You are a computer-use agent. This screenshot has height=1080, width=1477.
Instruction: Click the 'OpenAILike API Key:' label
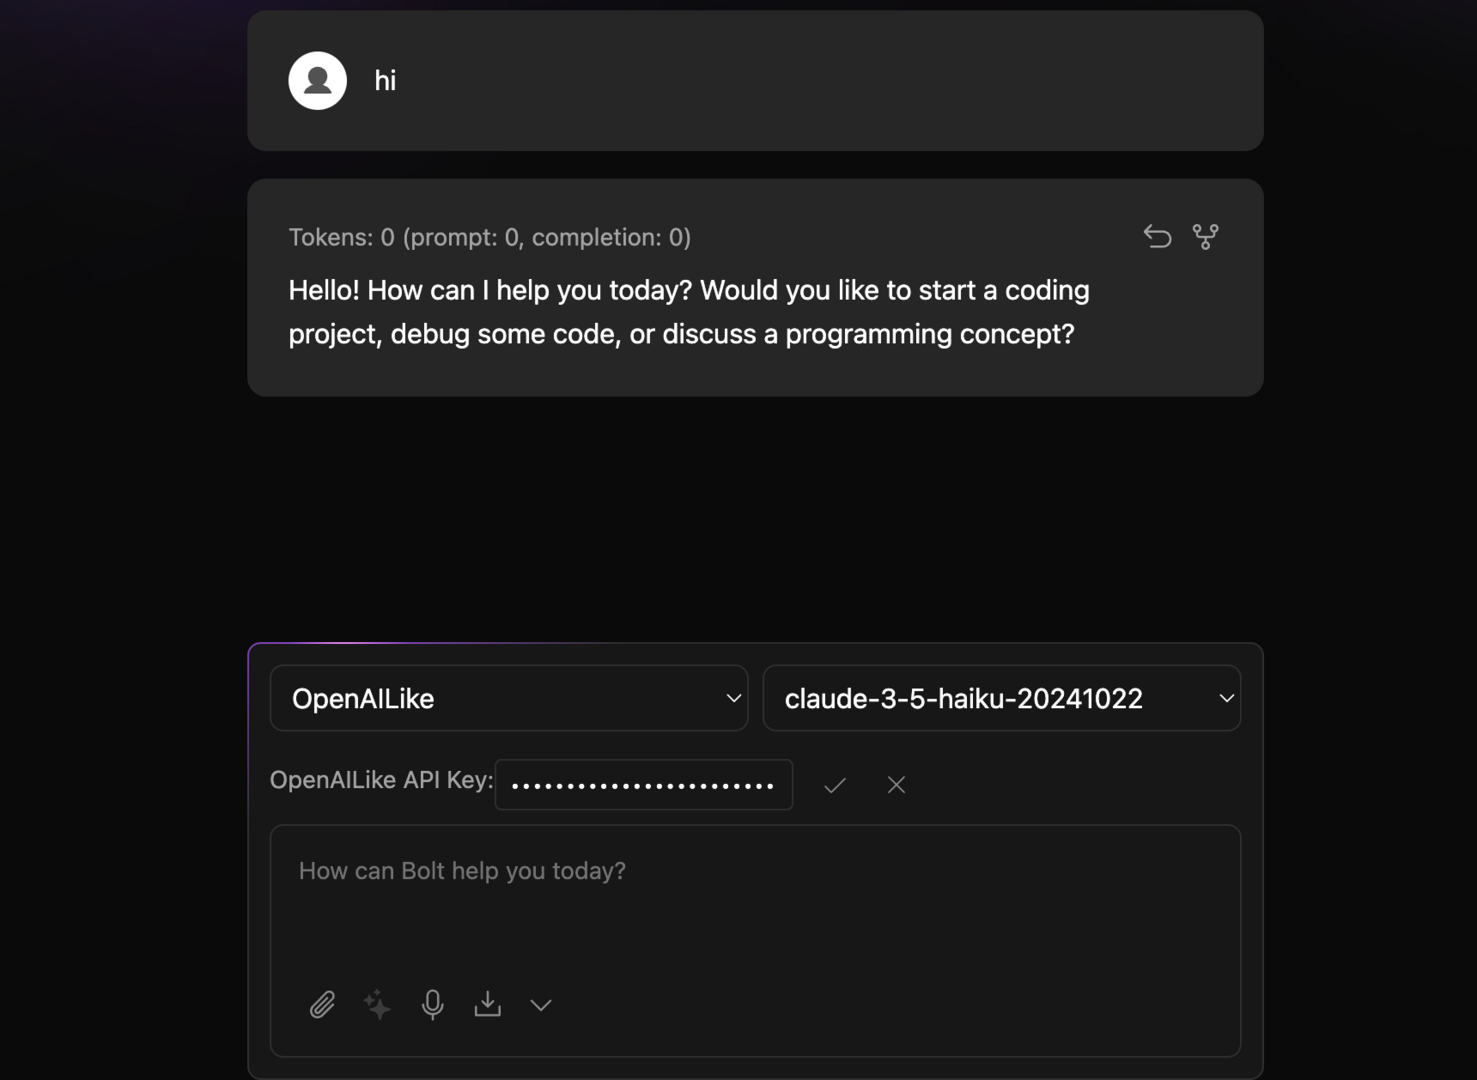point(381,780)
